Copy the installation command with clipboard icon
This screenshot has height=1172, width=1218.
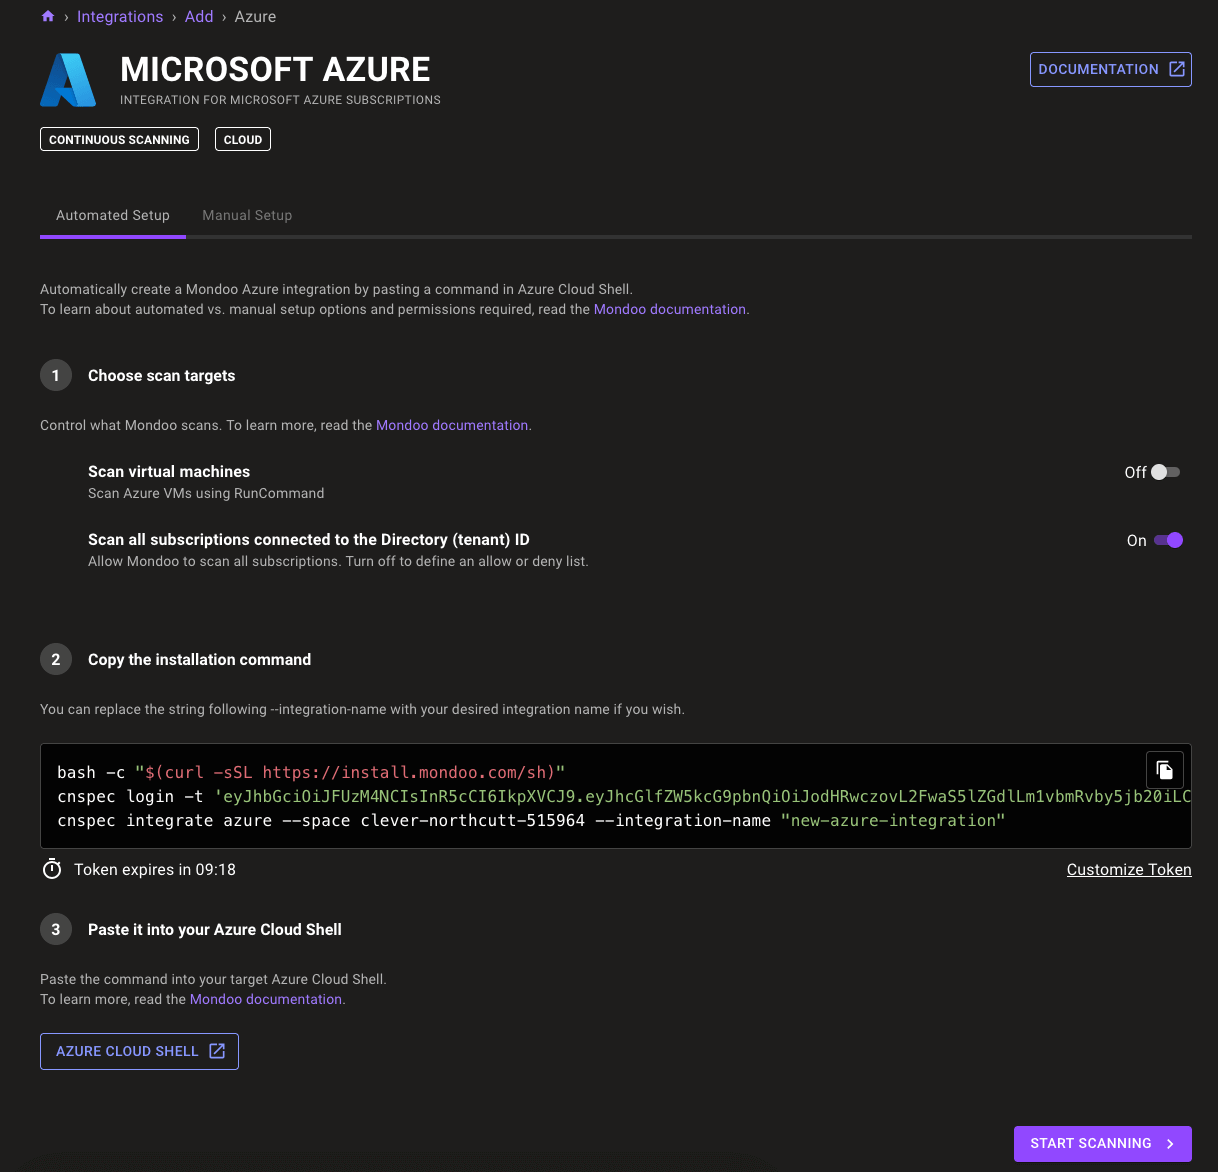(1164, 770)
